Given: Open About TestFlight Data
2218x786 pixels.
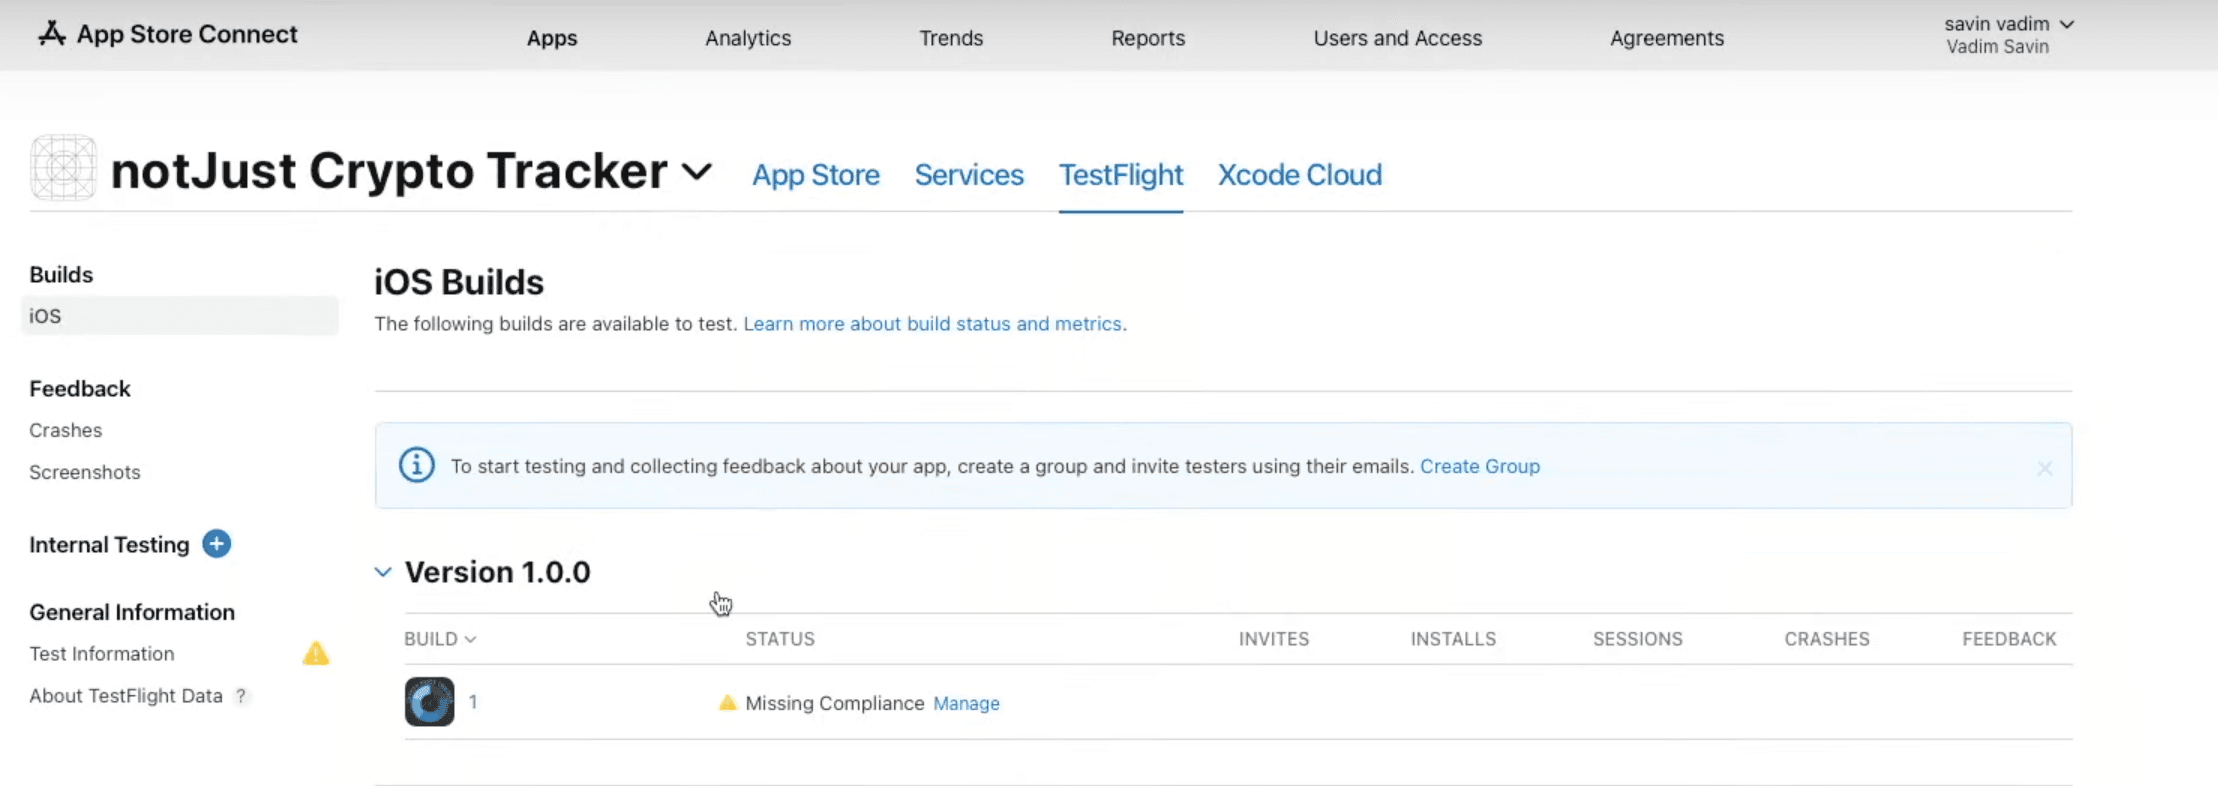Looking at the screenshot, I should click(x=126, y=696).
